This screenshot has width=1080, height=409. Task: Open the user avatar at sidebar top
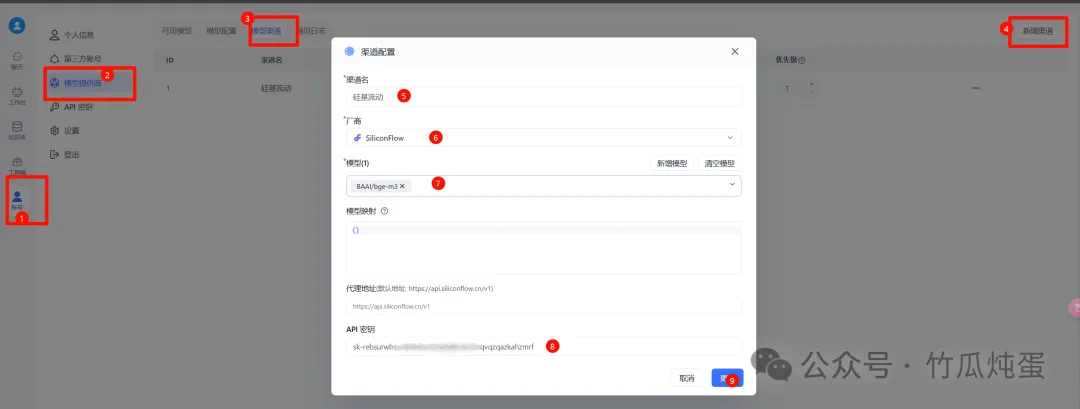tap(17, 25)
